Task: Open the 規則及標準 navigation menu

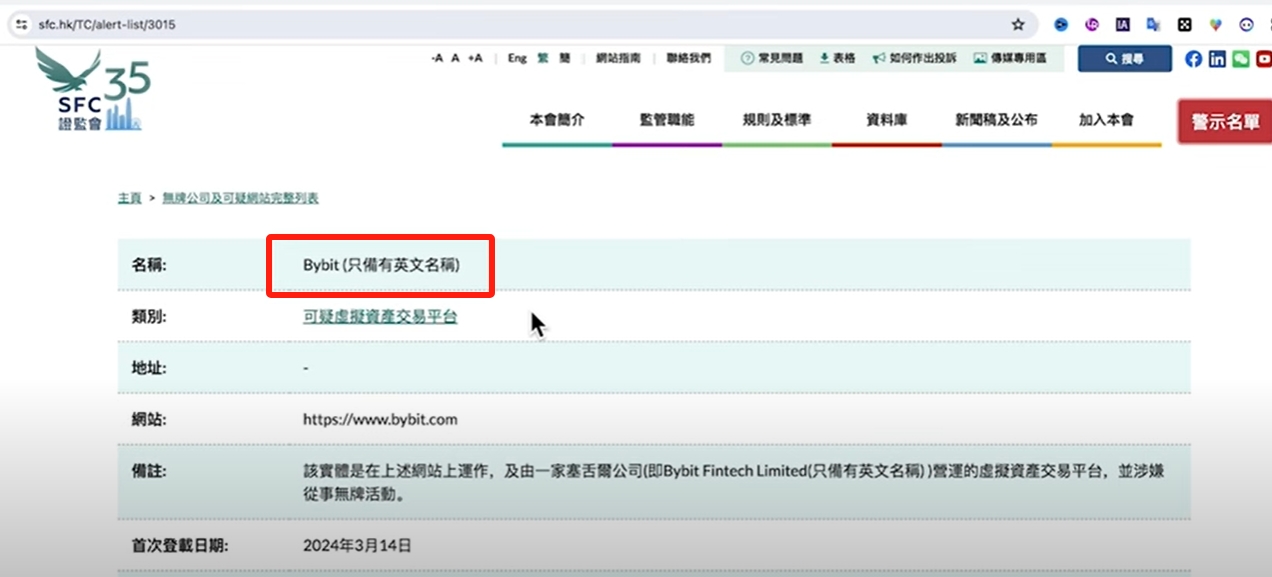Action: coord(777,120)
